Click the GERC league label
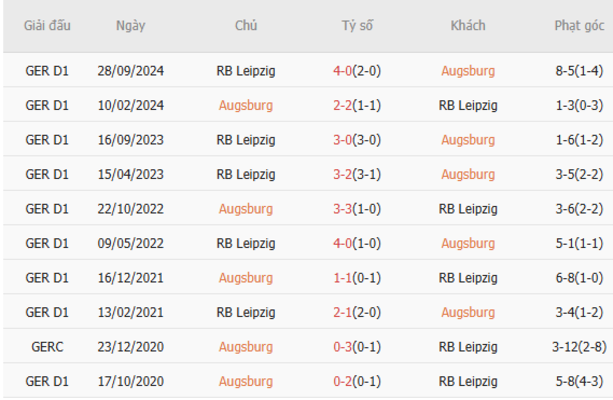The width and height of the screenshot is (613, 400). 47,347
